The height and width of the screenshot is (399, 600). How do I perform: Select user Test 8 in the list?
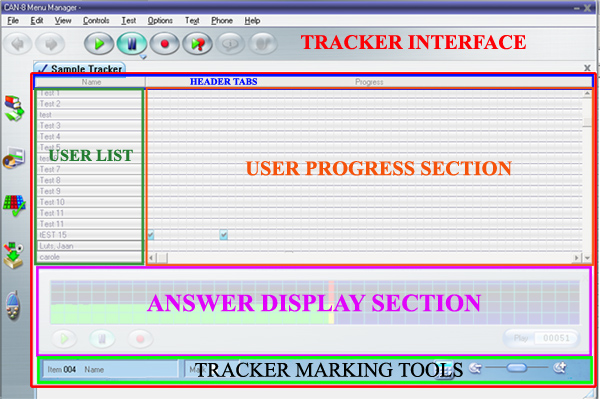(90, 180)
